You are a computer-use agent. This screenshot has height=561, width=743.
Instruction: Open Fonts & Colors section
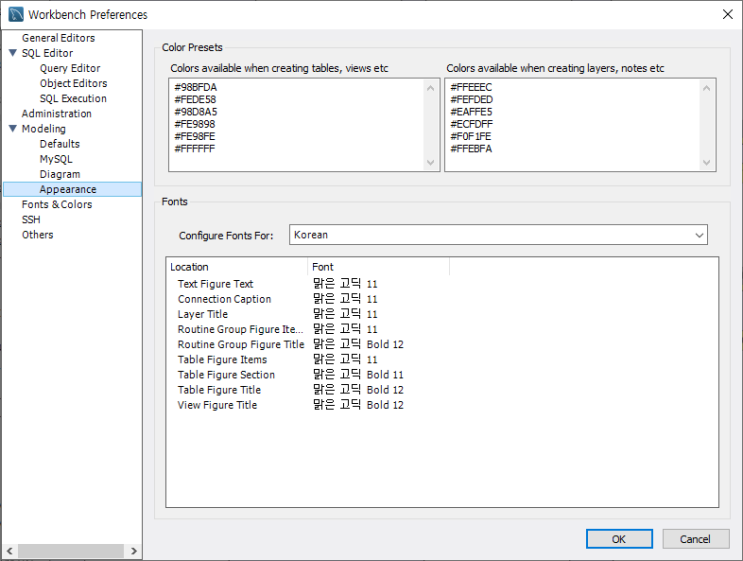click(57, 205)
